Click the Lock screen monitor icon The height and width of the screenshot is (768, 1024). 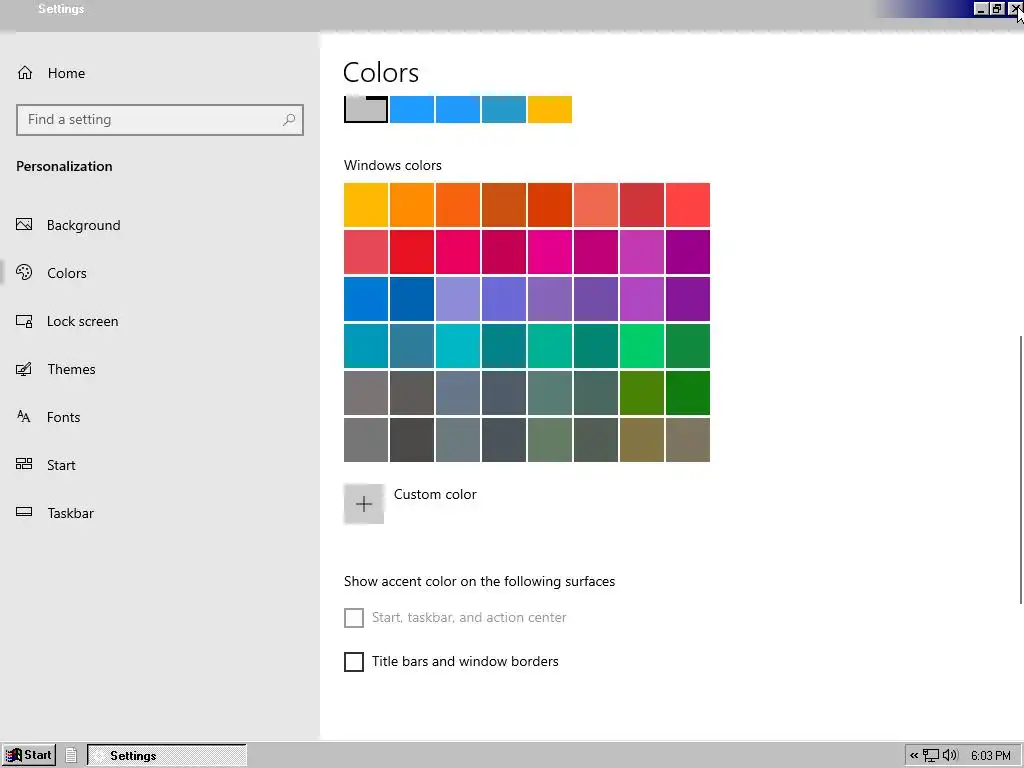tap(25, 321)
